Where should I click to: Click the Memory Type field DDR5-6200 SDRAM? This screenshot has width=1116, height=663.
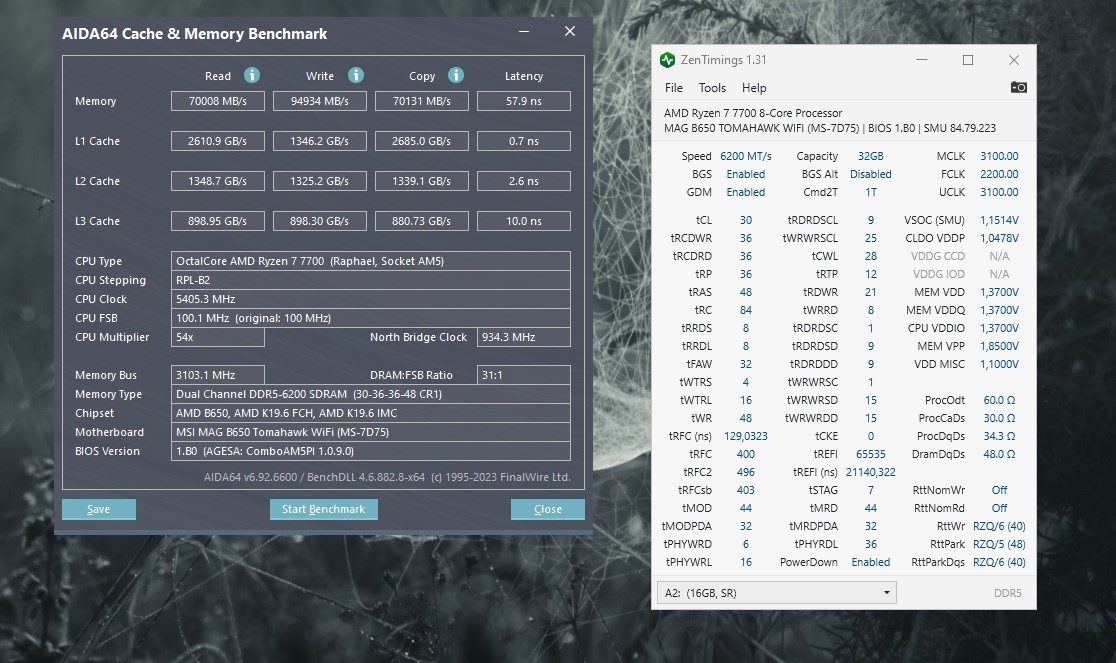(371, 394)
